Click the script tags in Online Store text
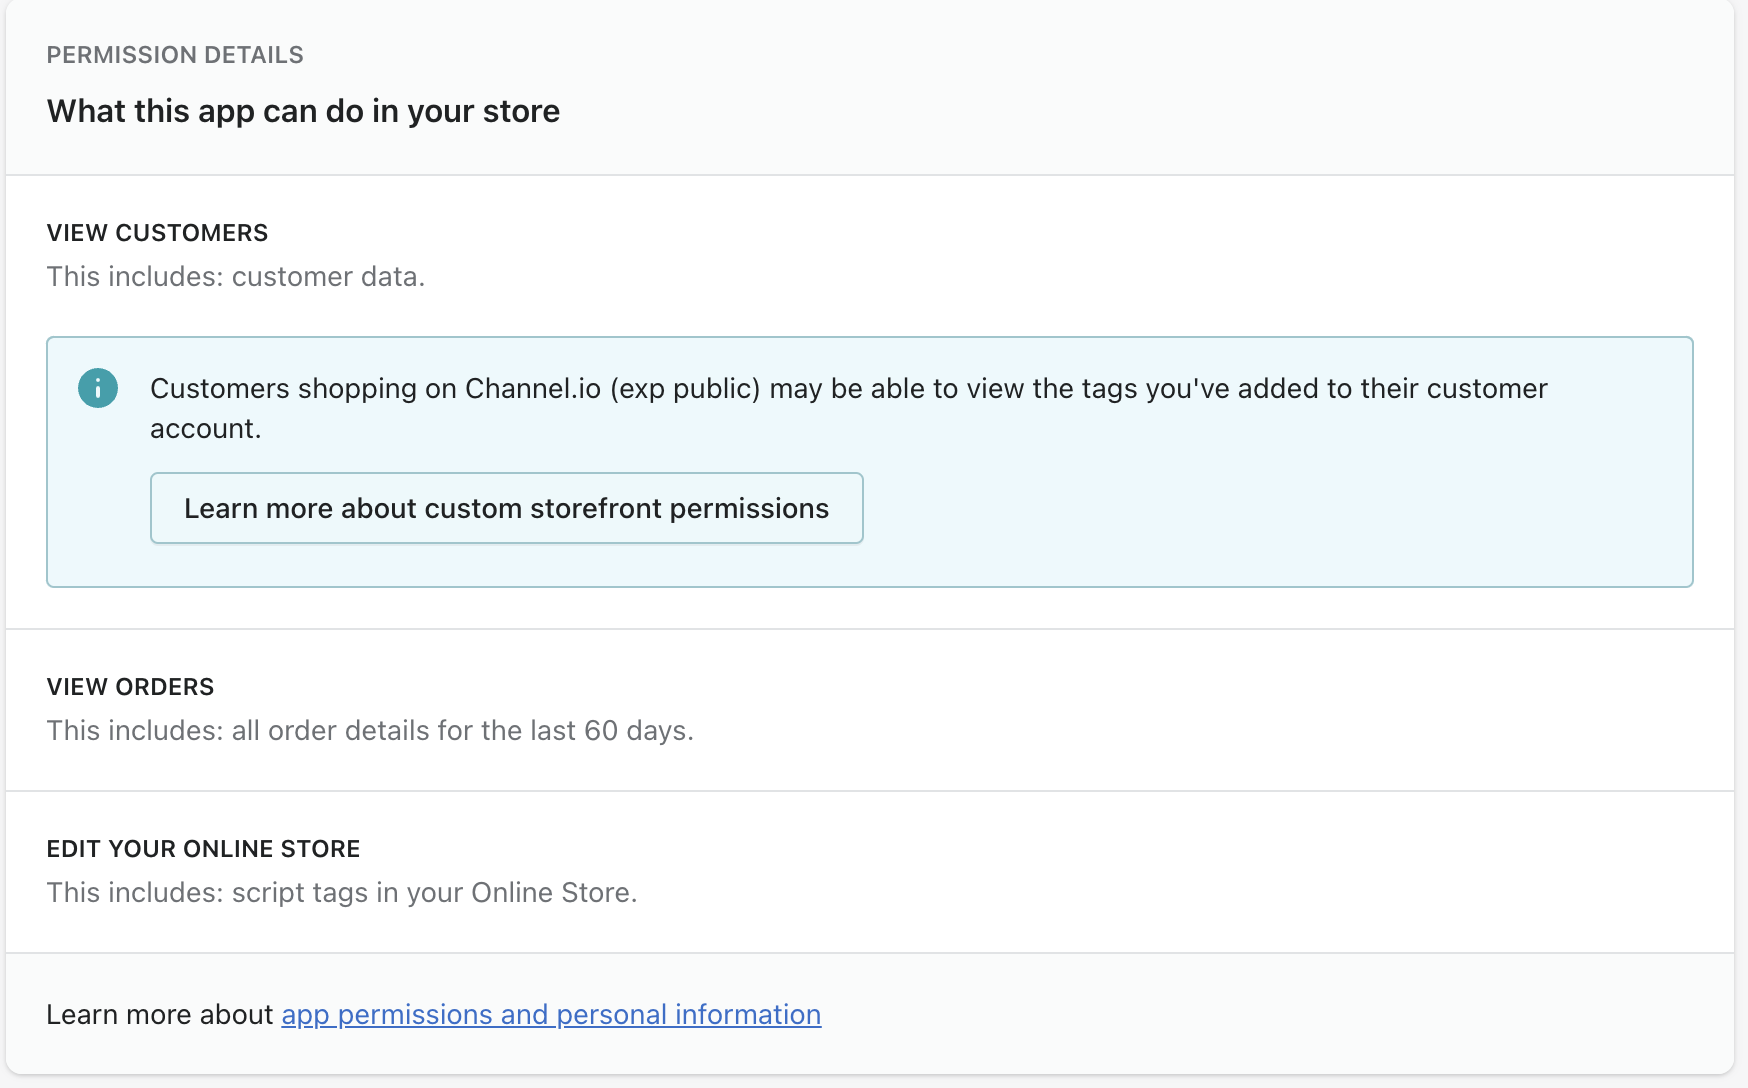 [x=342, y=893]
